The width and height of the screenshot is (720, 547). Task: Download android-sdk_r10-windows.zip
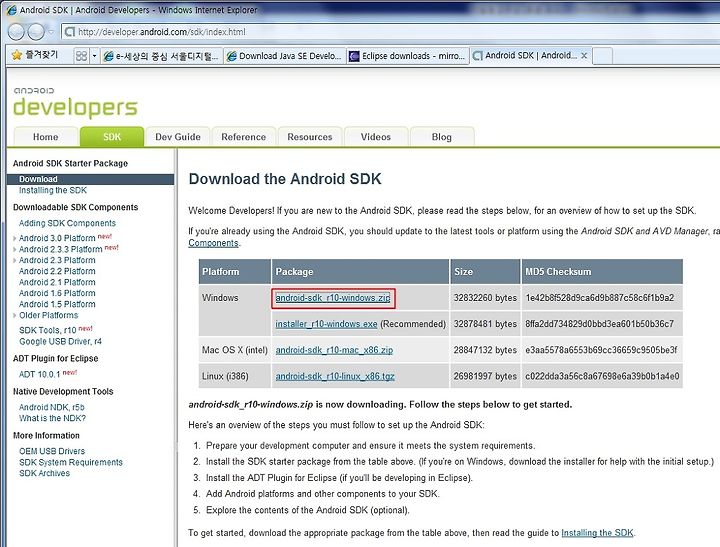click(333, 298)
